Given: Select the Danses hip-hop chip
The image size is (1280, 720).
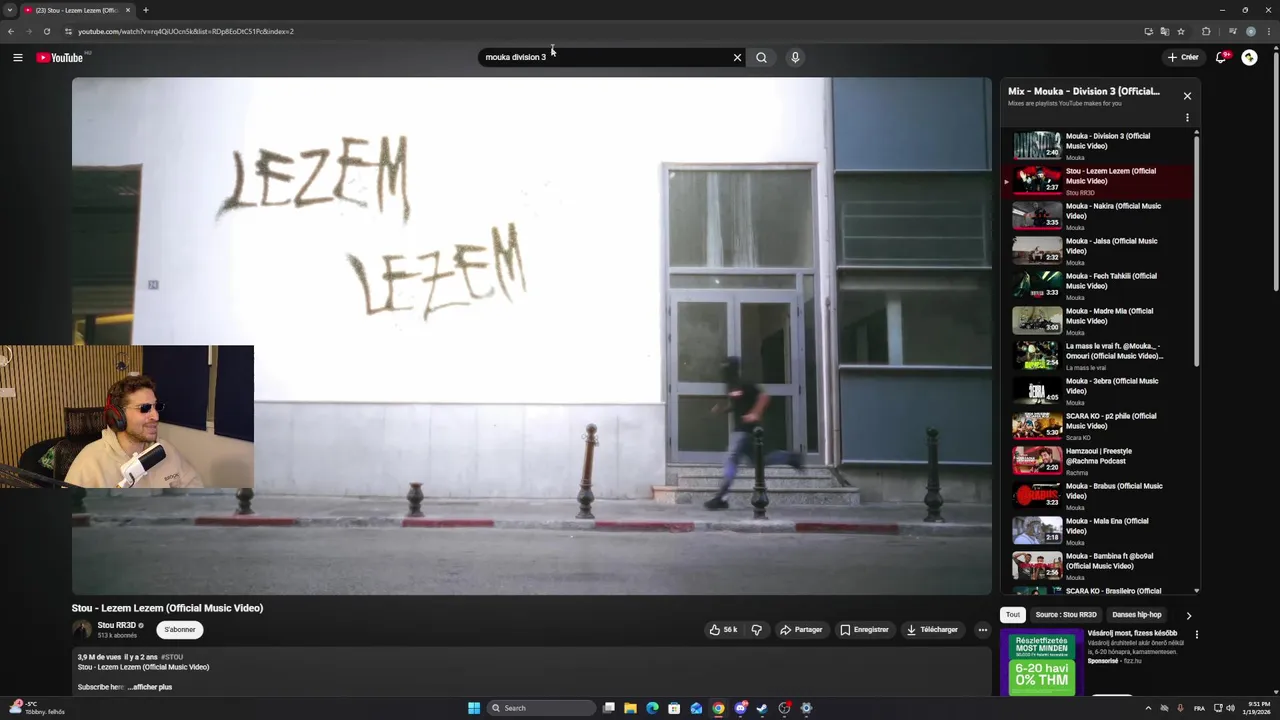Looking at the screenshot, I should click(1137, 615).
